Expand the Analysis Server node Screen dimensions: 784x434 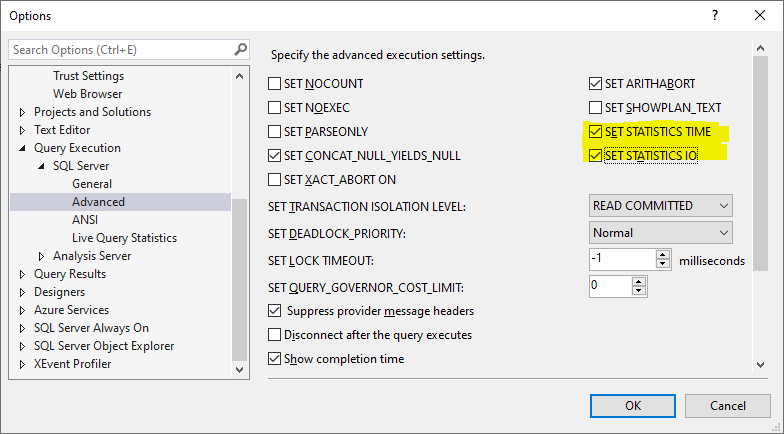click(42, 256)
